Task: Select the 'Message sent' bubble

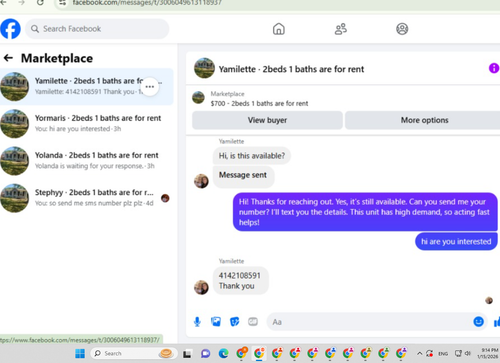Action: pos(243,176)
